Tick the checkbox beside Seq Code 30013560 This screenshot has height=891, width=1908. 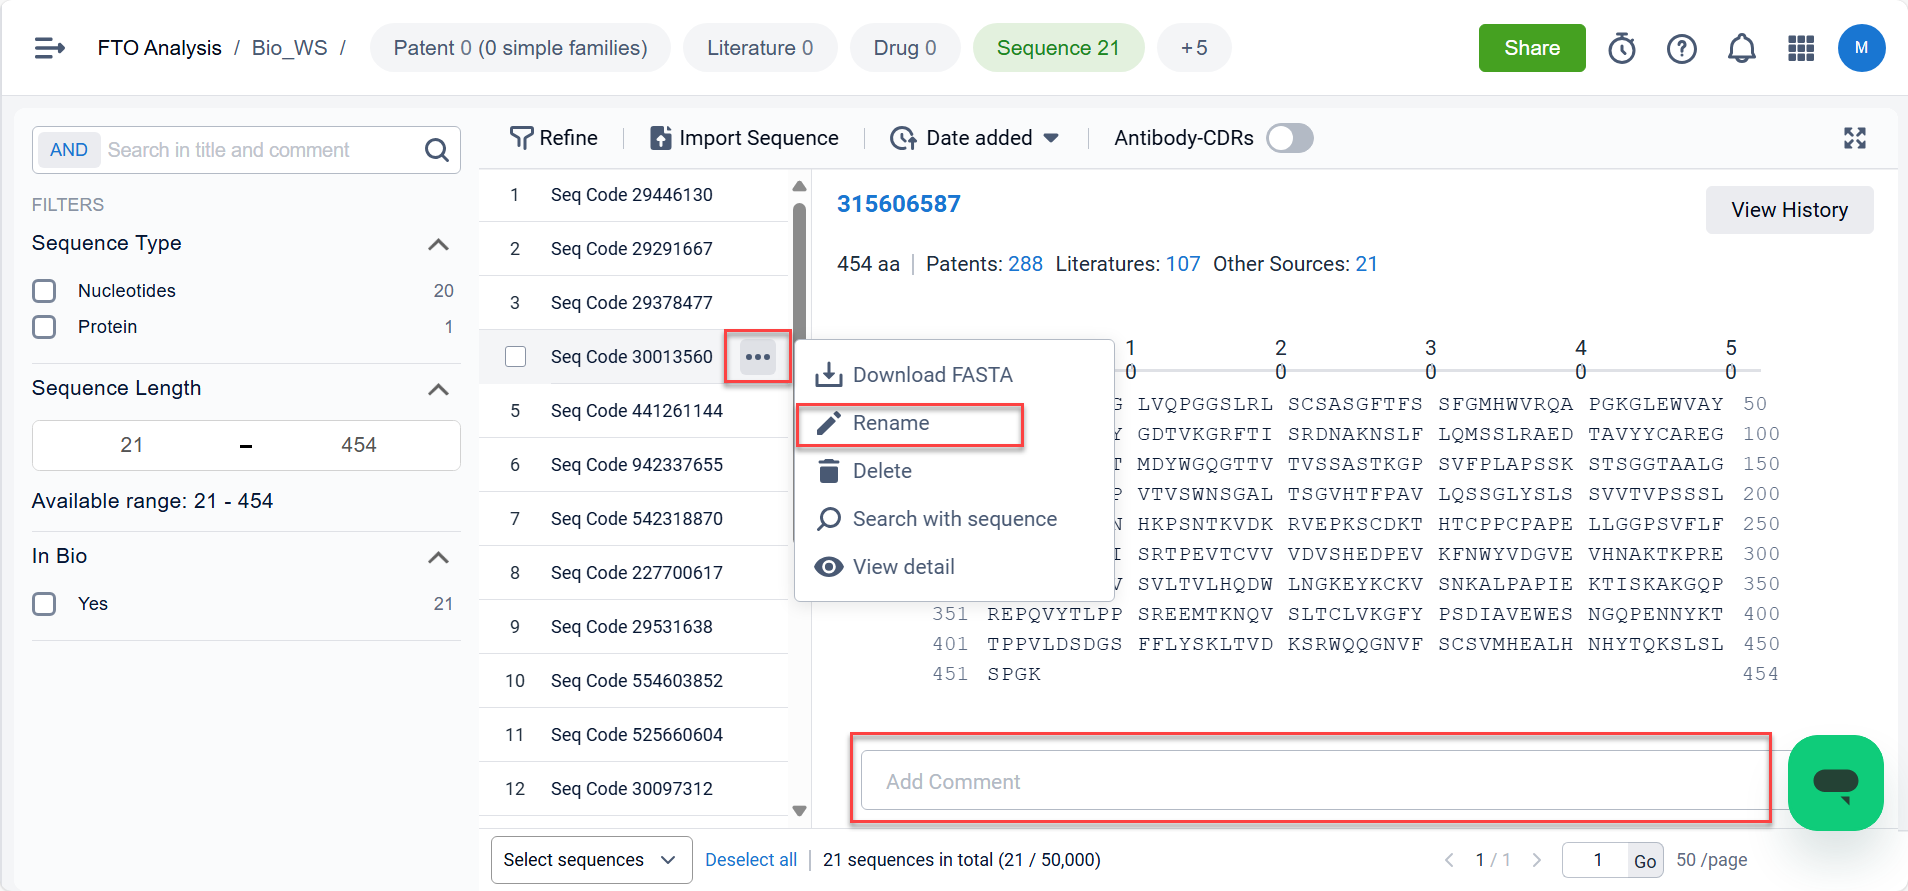[x=515, y=357]
